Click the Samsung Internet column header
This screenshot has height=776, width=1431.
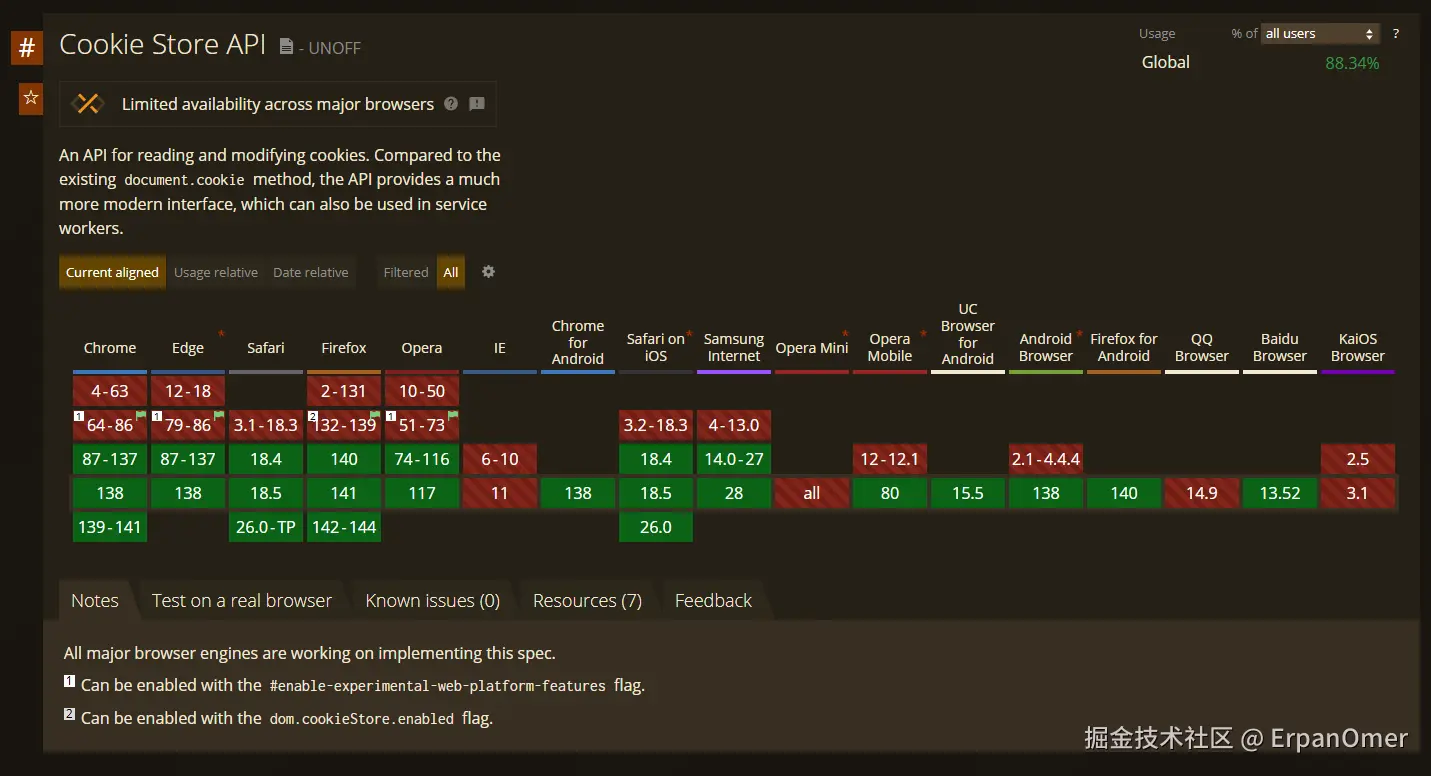click(x=734, y=347)
